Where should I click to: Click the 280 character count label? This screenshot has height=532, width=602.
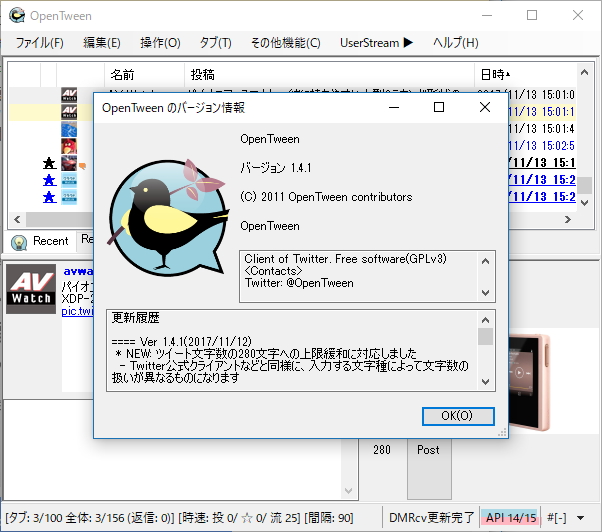tap(382, 449)
